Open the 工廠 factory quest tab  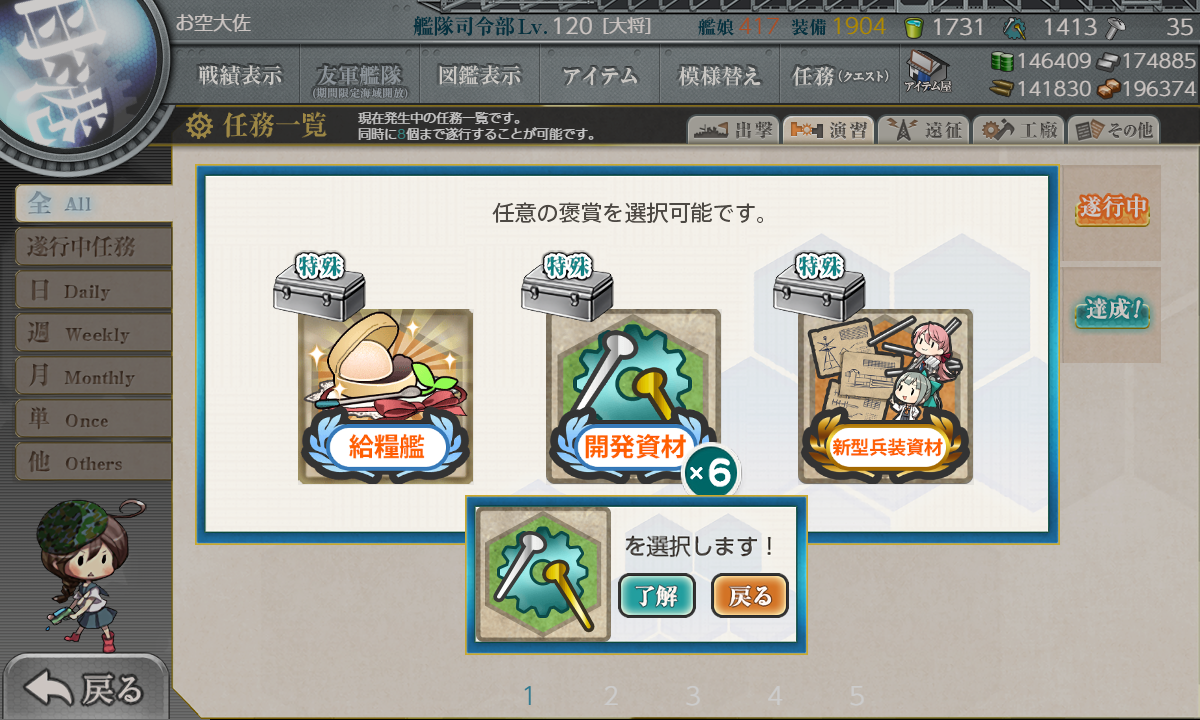(x=1018, y=130)
